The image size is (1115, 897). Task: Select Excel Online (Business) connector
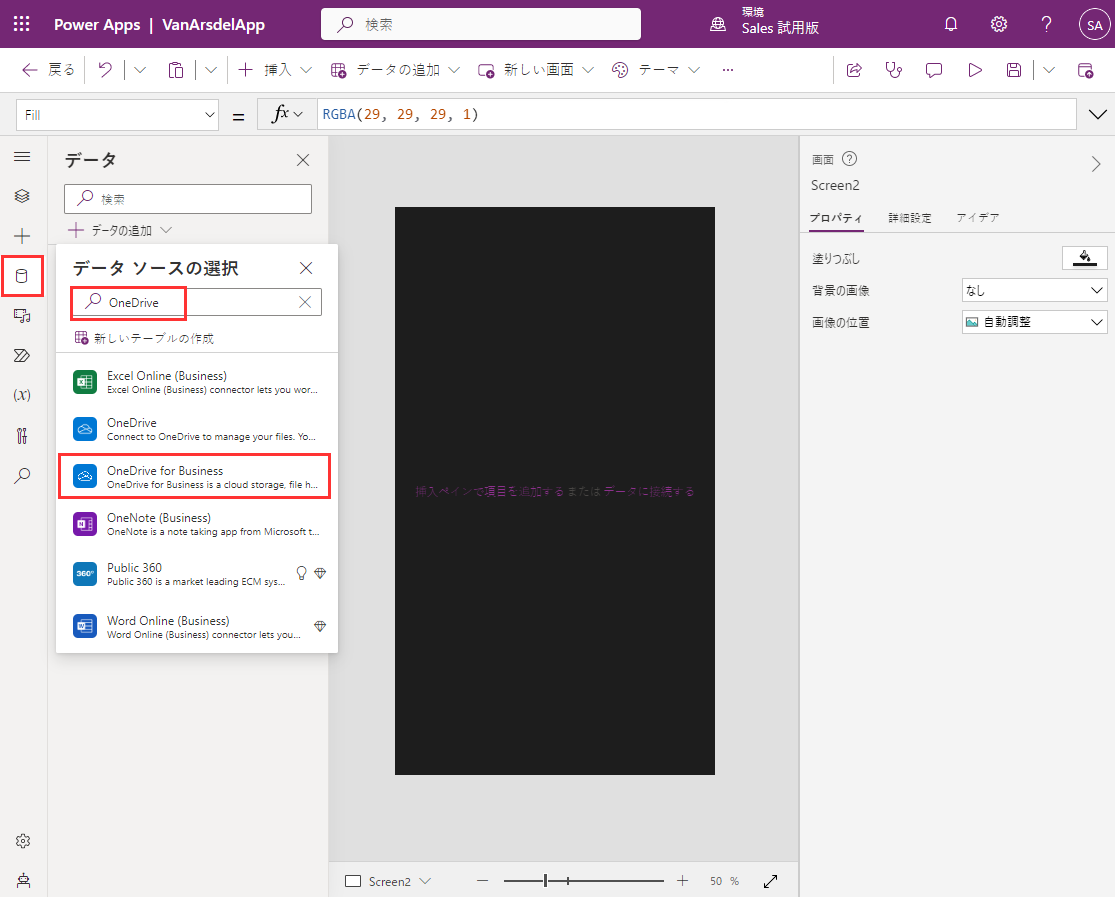197,382
